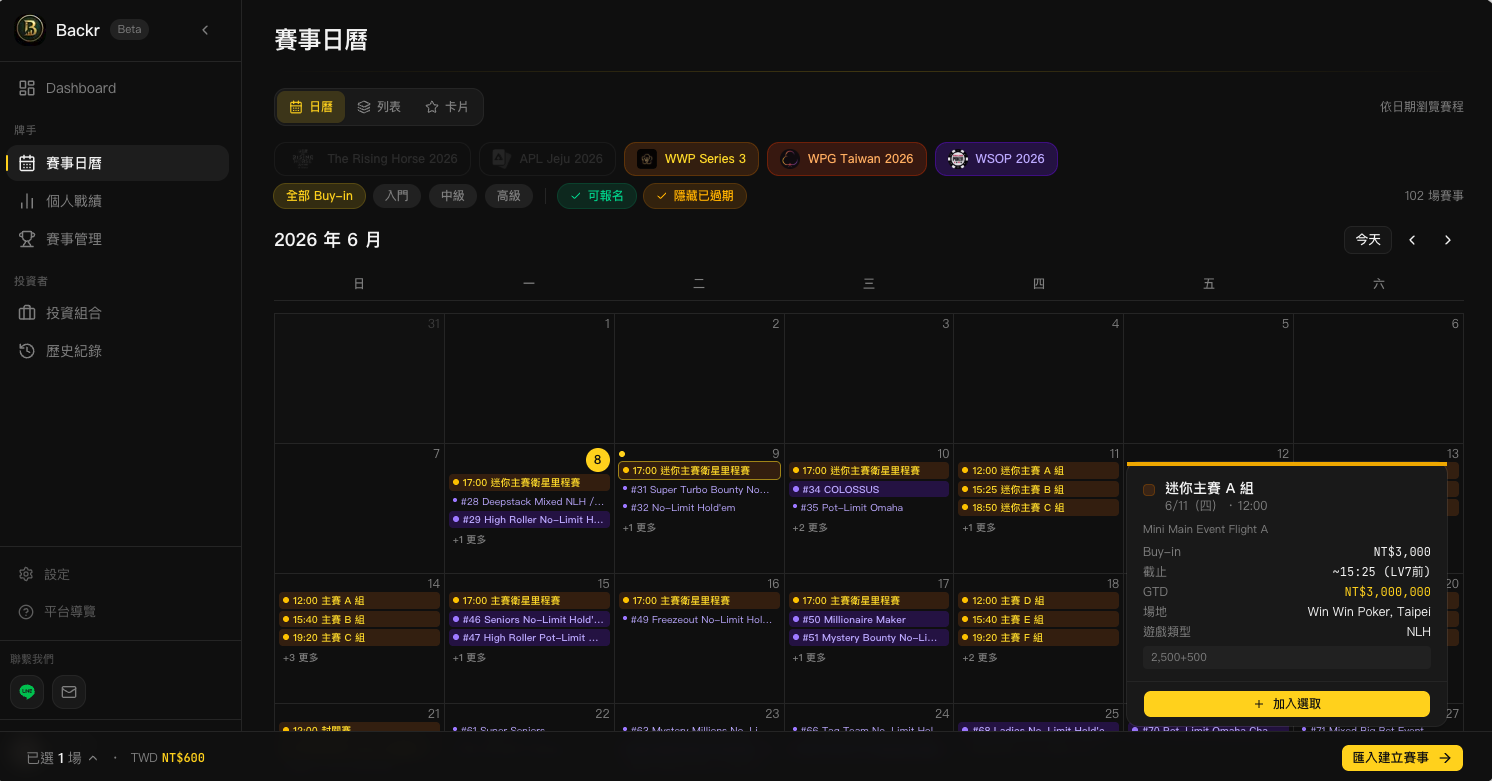
Task: Click the trophy icon for 賽事管理
Action: click(27, 239)
